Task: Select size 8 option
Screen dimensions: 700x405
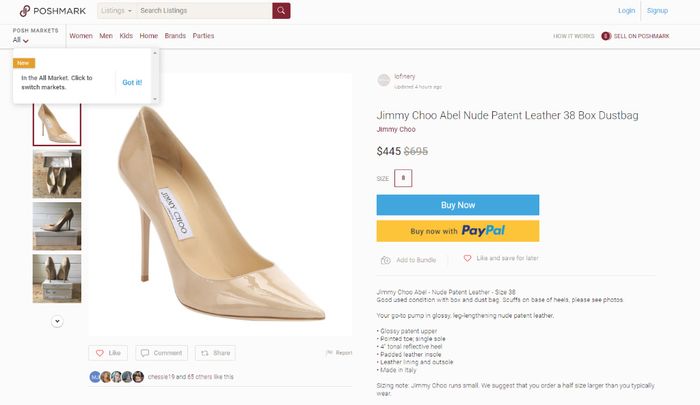Action: pyautogui.click(x=403, y=178)
